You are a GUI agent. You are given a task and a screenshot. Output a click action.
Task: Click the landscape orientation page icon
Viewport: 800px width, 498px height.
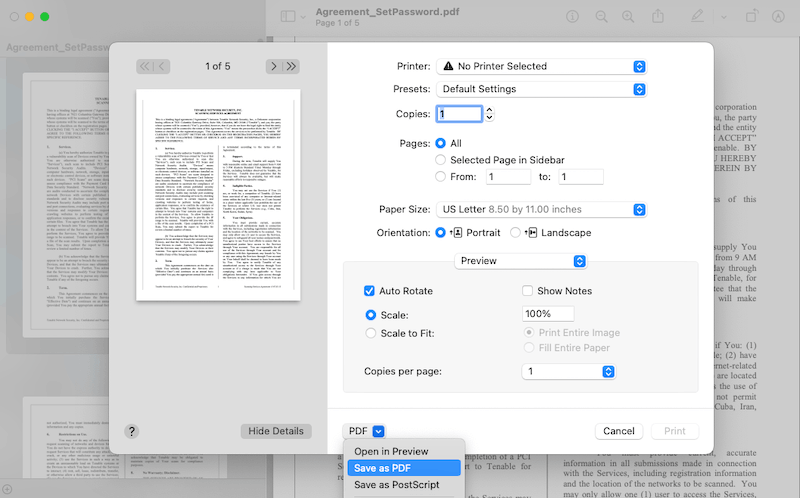pos(531,233)
